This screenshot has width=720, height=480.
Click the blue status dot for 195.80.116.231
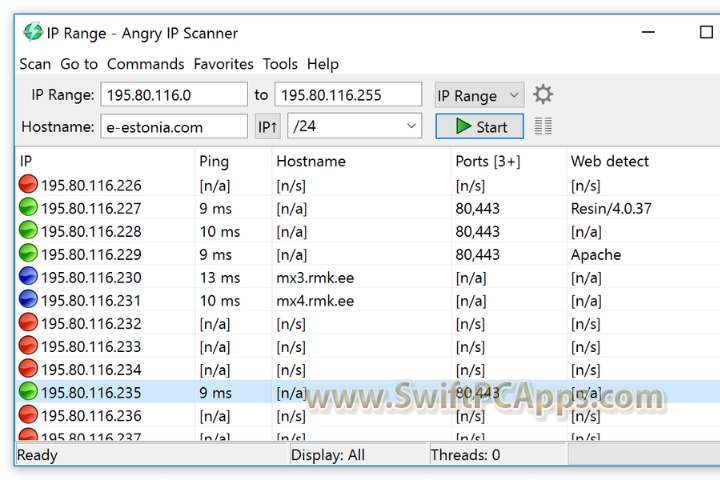click(x=28, y=299)
